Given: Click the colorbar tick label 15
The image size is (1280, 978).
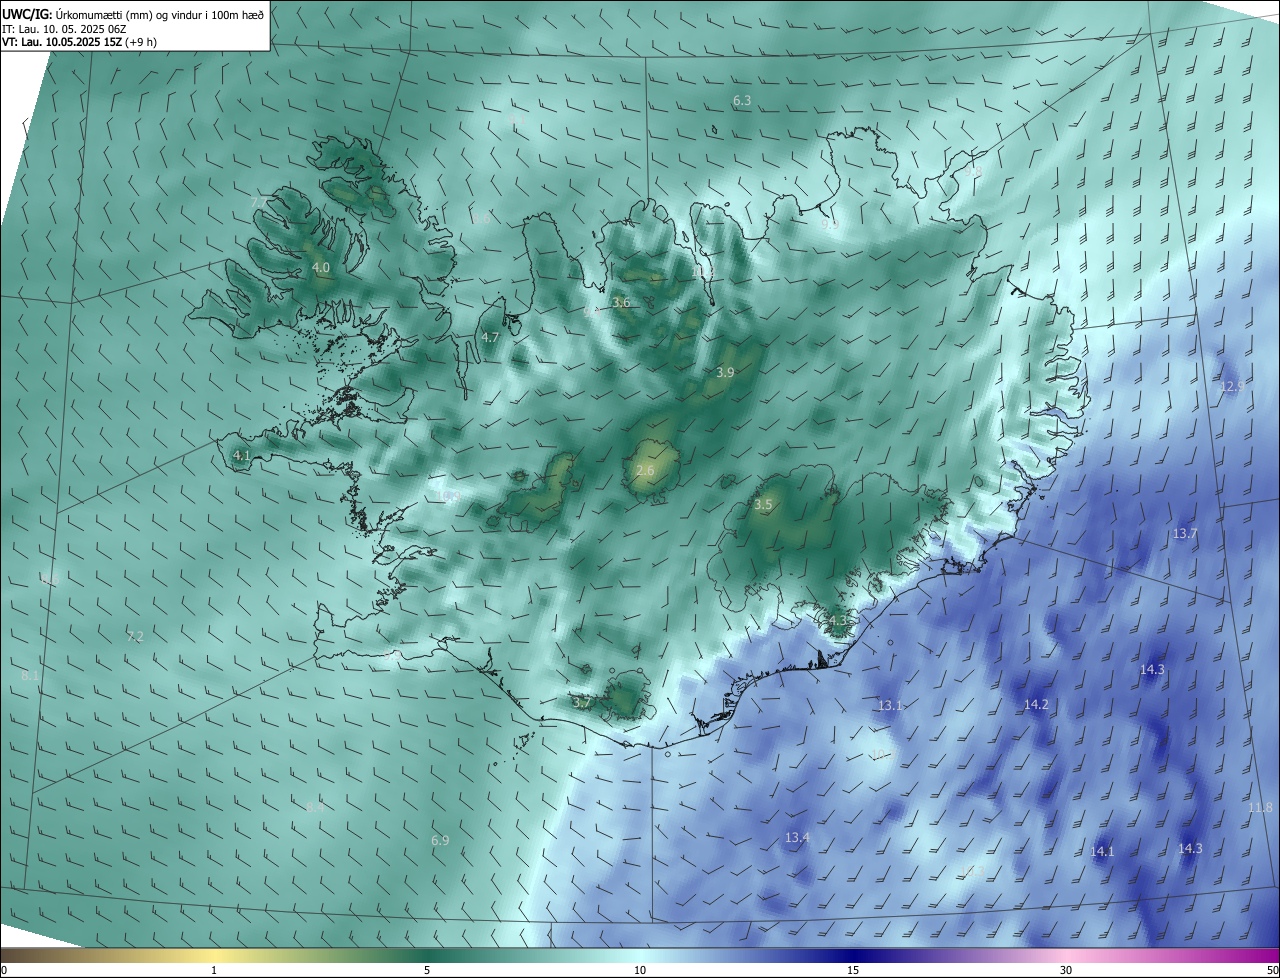Looking at the screenshot, I should pos(853,970).
